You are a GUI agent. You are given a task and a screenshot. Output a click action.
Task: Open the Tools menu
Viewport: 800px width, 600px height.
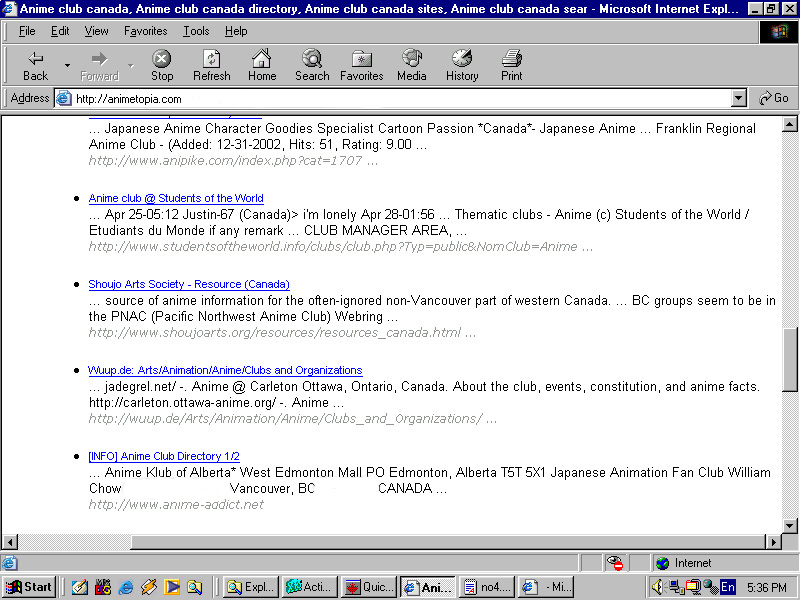click(x=196, y=31)
